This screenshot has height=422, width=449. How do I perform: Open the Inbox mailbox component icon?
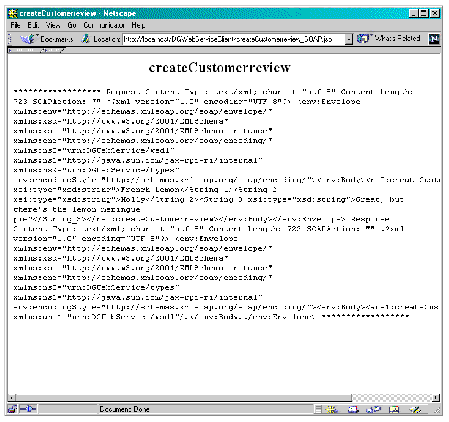[x=353, y=409]
